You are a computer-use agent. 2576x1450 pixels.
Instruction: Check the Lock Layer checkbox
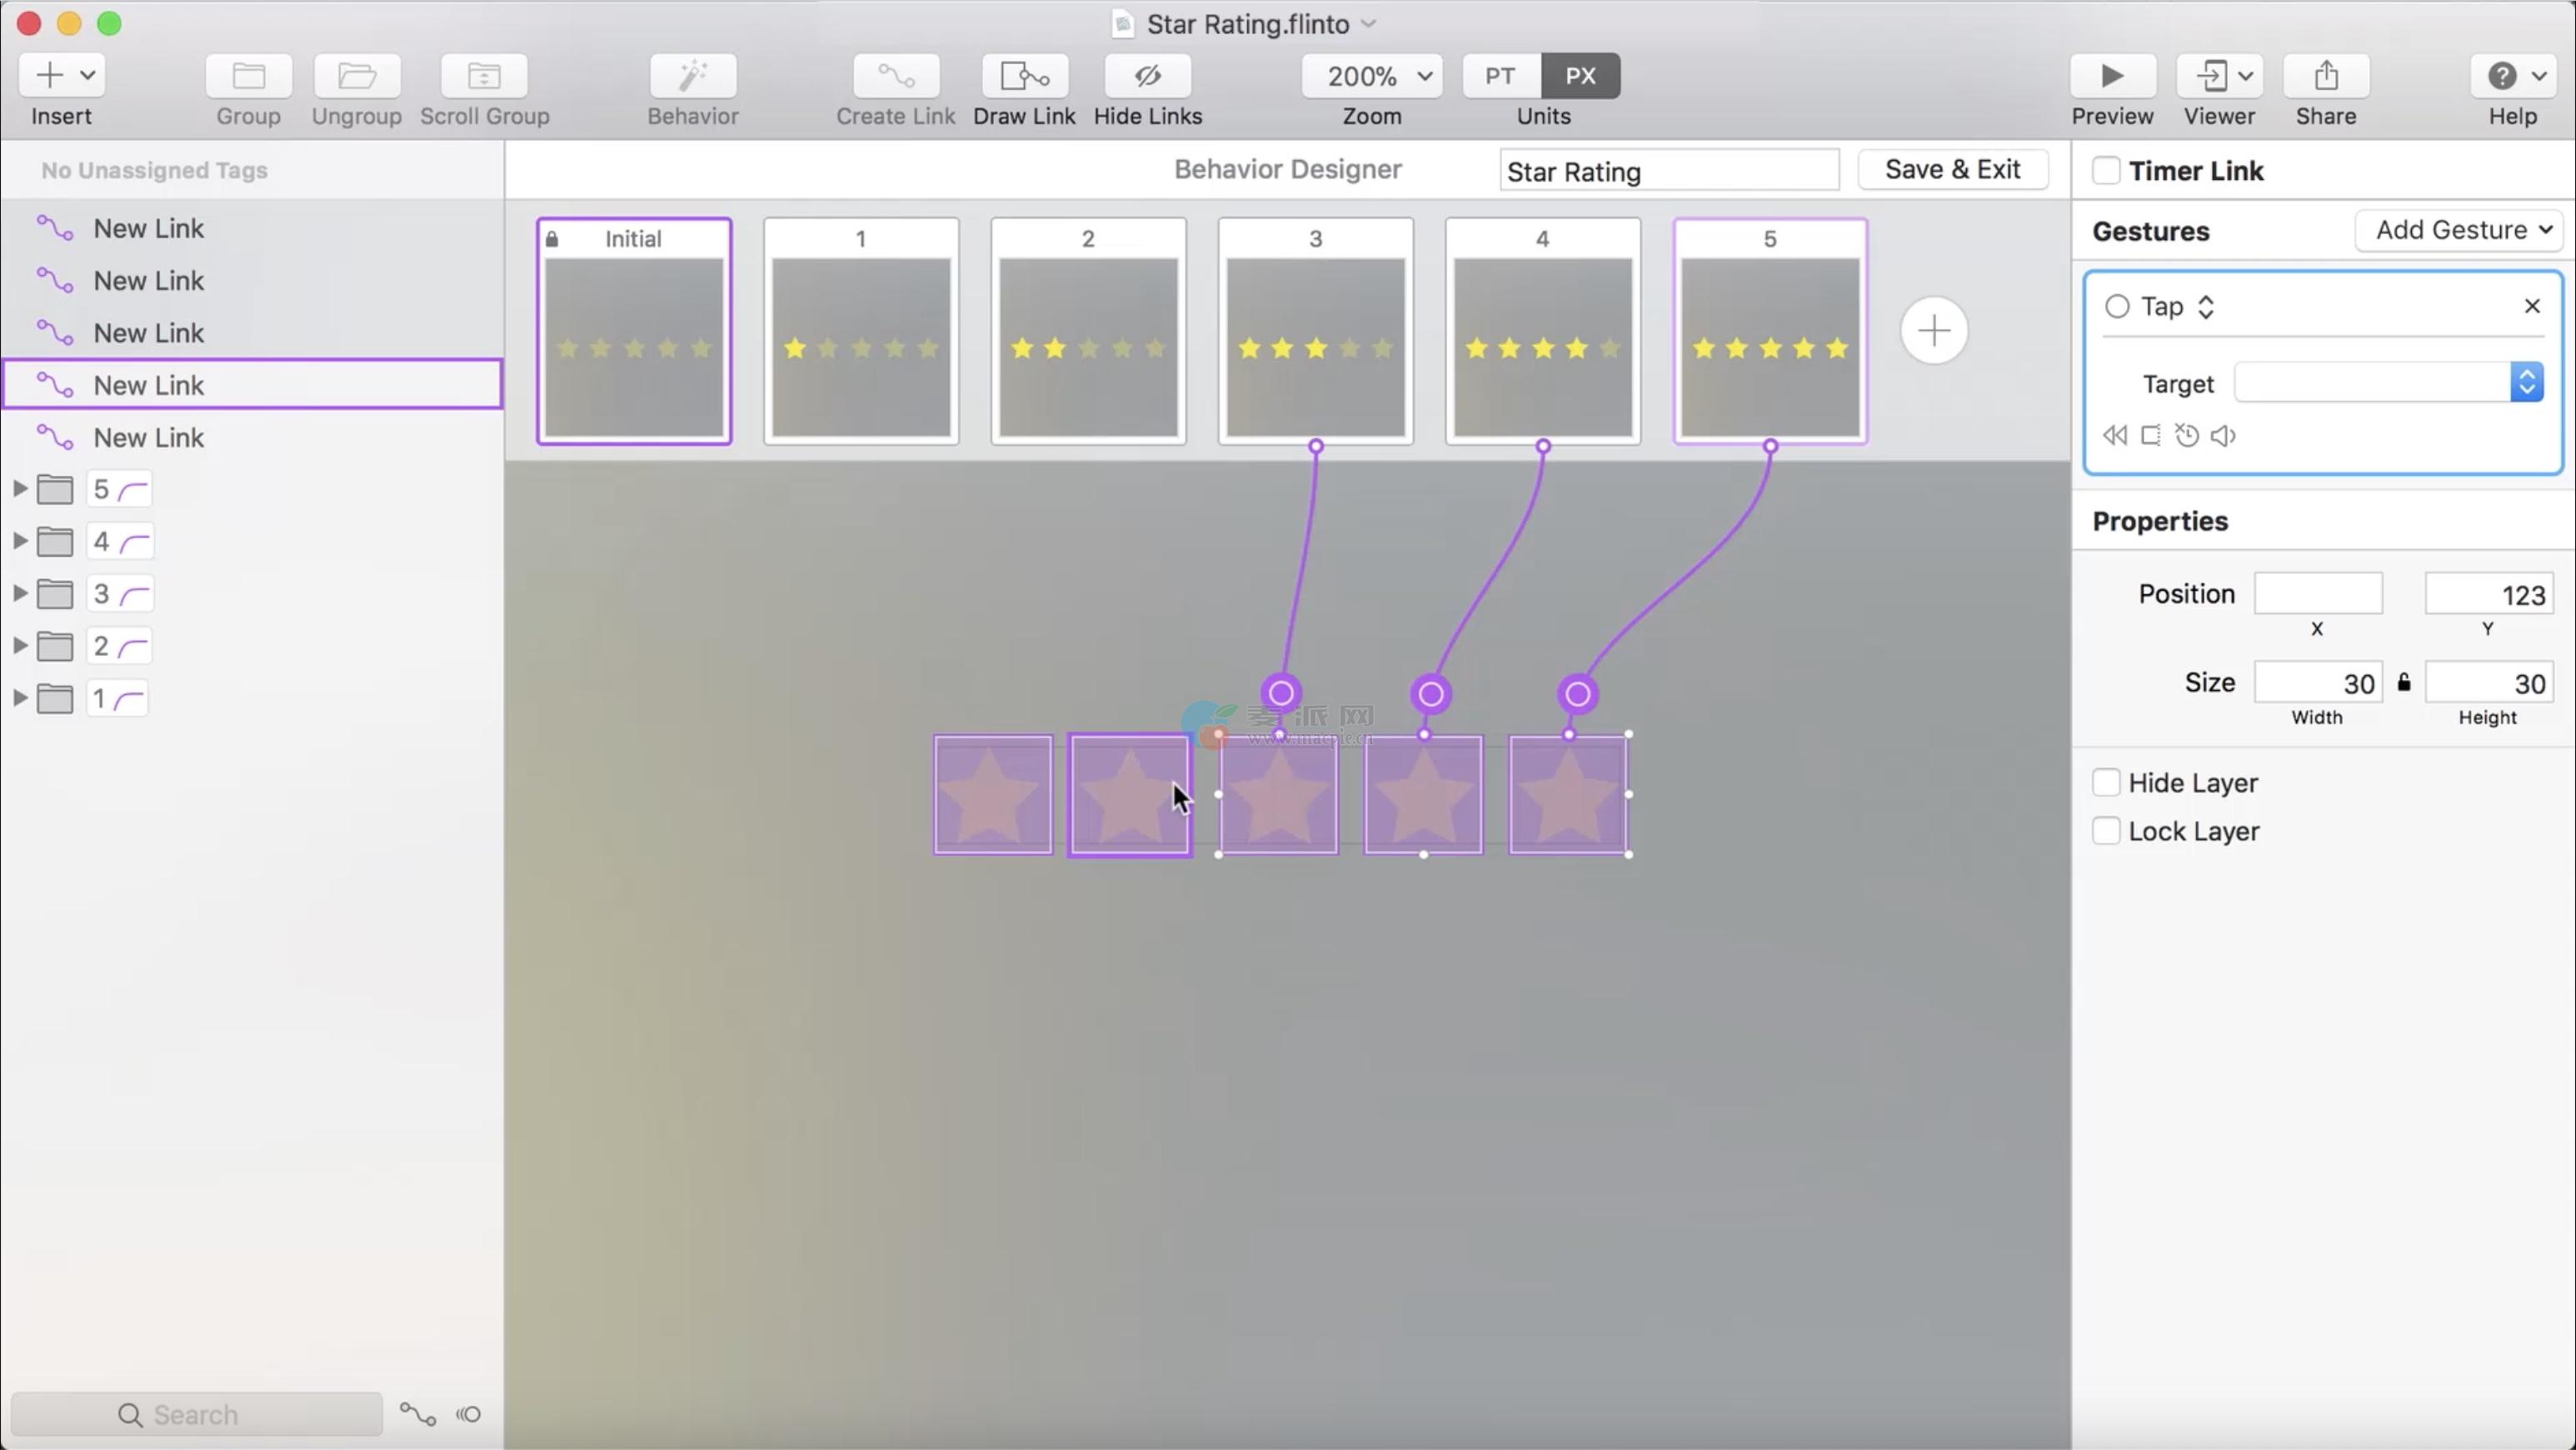coord(2106,831)
